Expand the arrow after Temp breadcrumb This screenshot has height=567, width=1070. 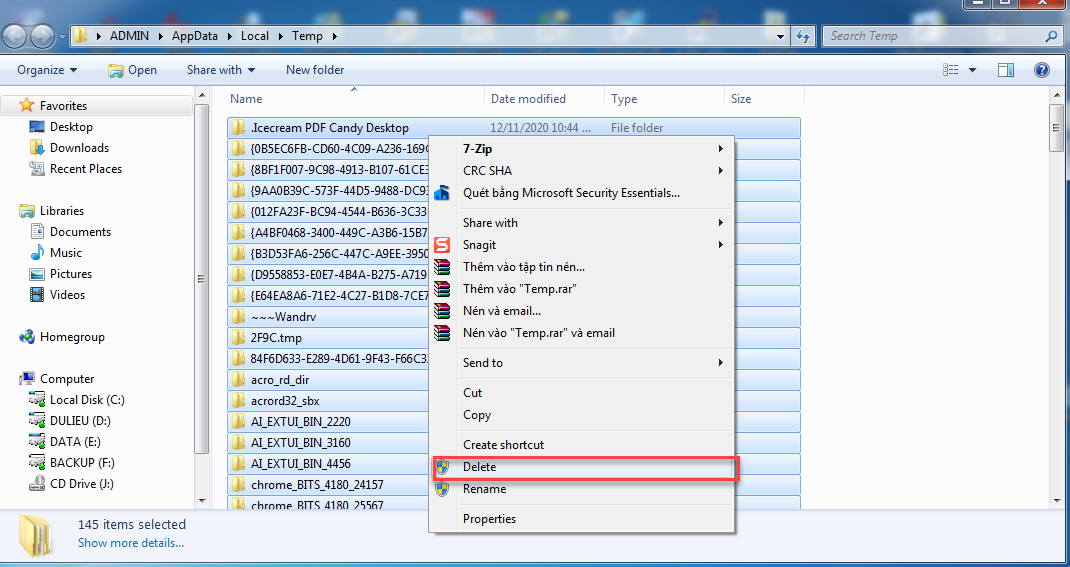[x=334, y=36]
